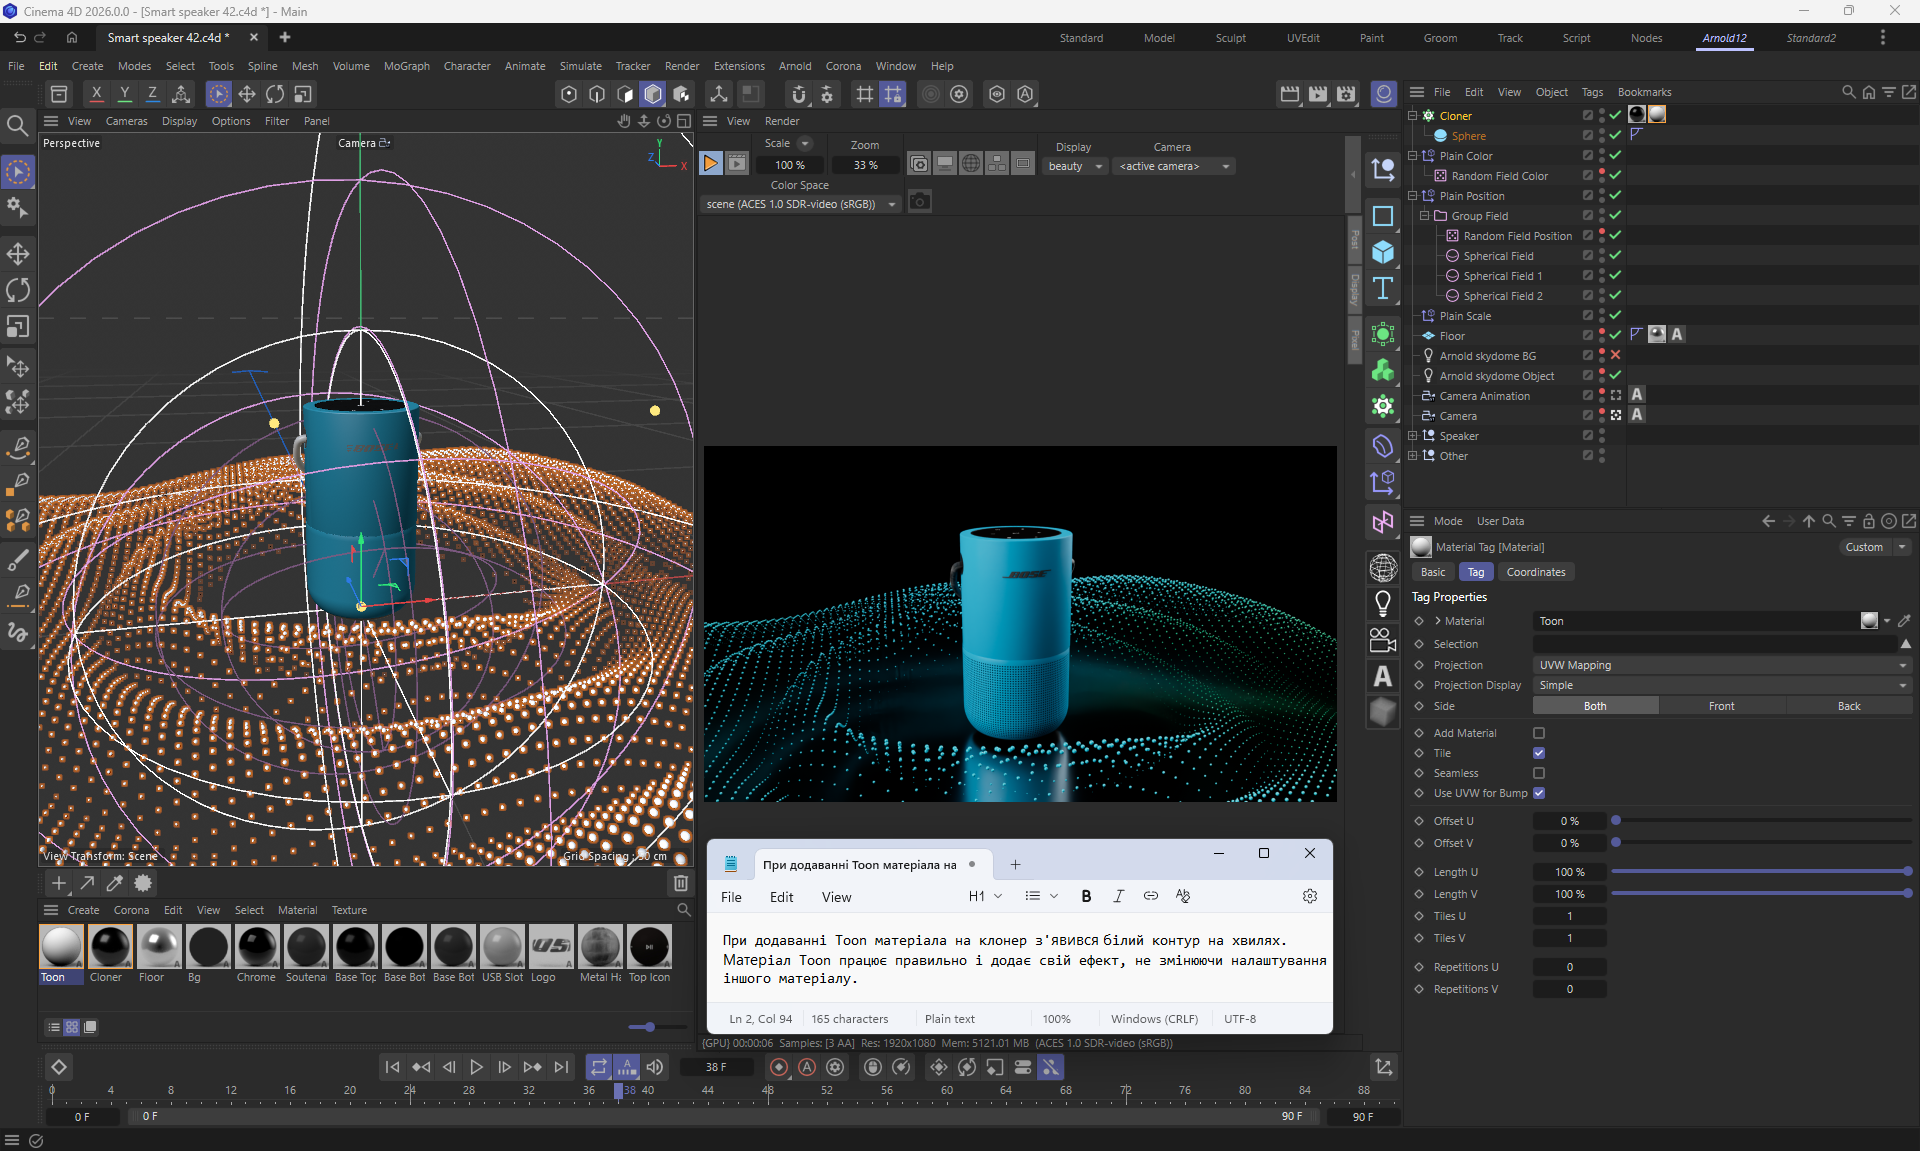This screenshot has height=1151, width=1920.
Task: Select the Move tool in left toolbar
Action: pyautogui.click(x=18, y=253)
